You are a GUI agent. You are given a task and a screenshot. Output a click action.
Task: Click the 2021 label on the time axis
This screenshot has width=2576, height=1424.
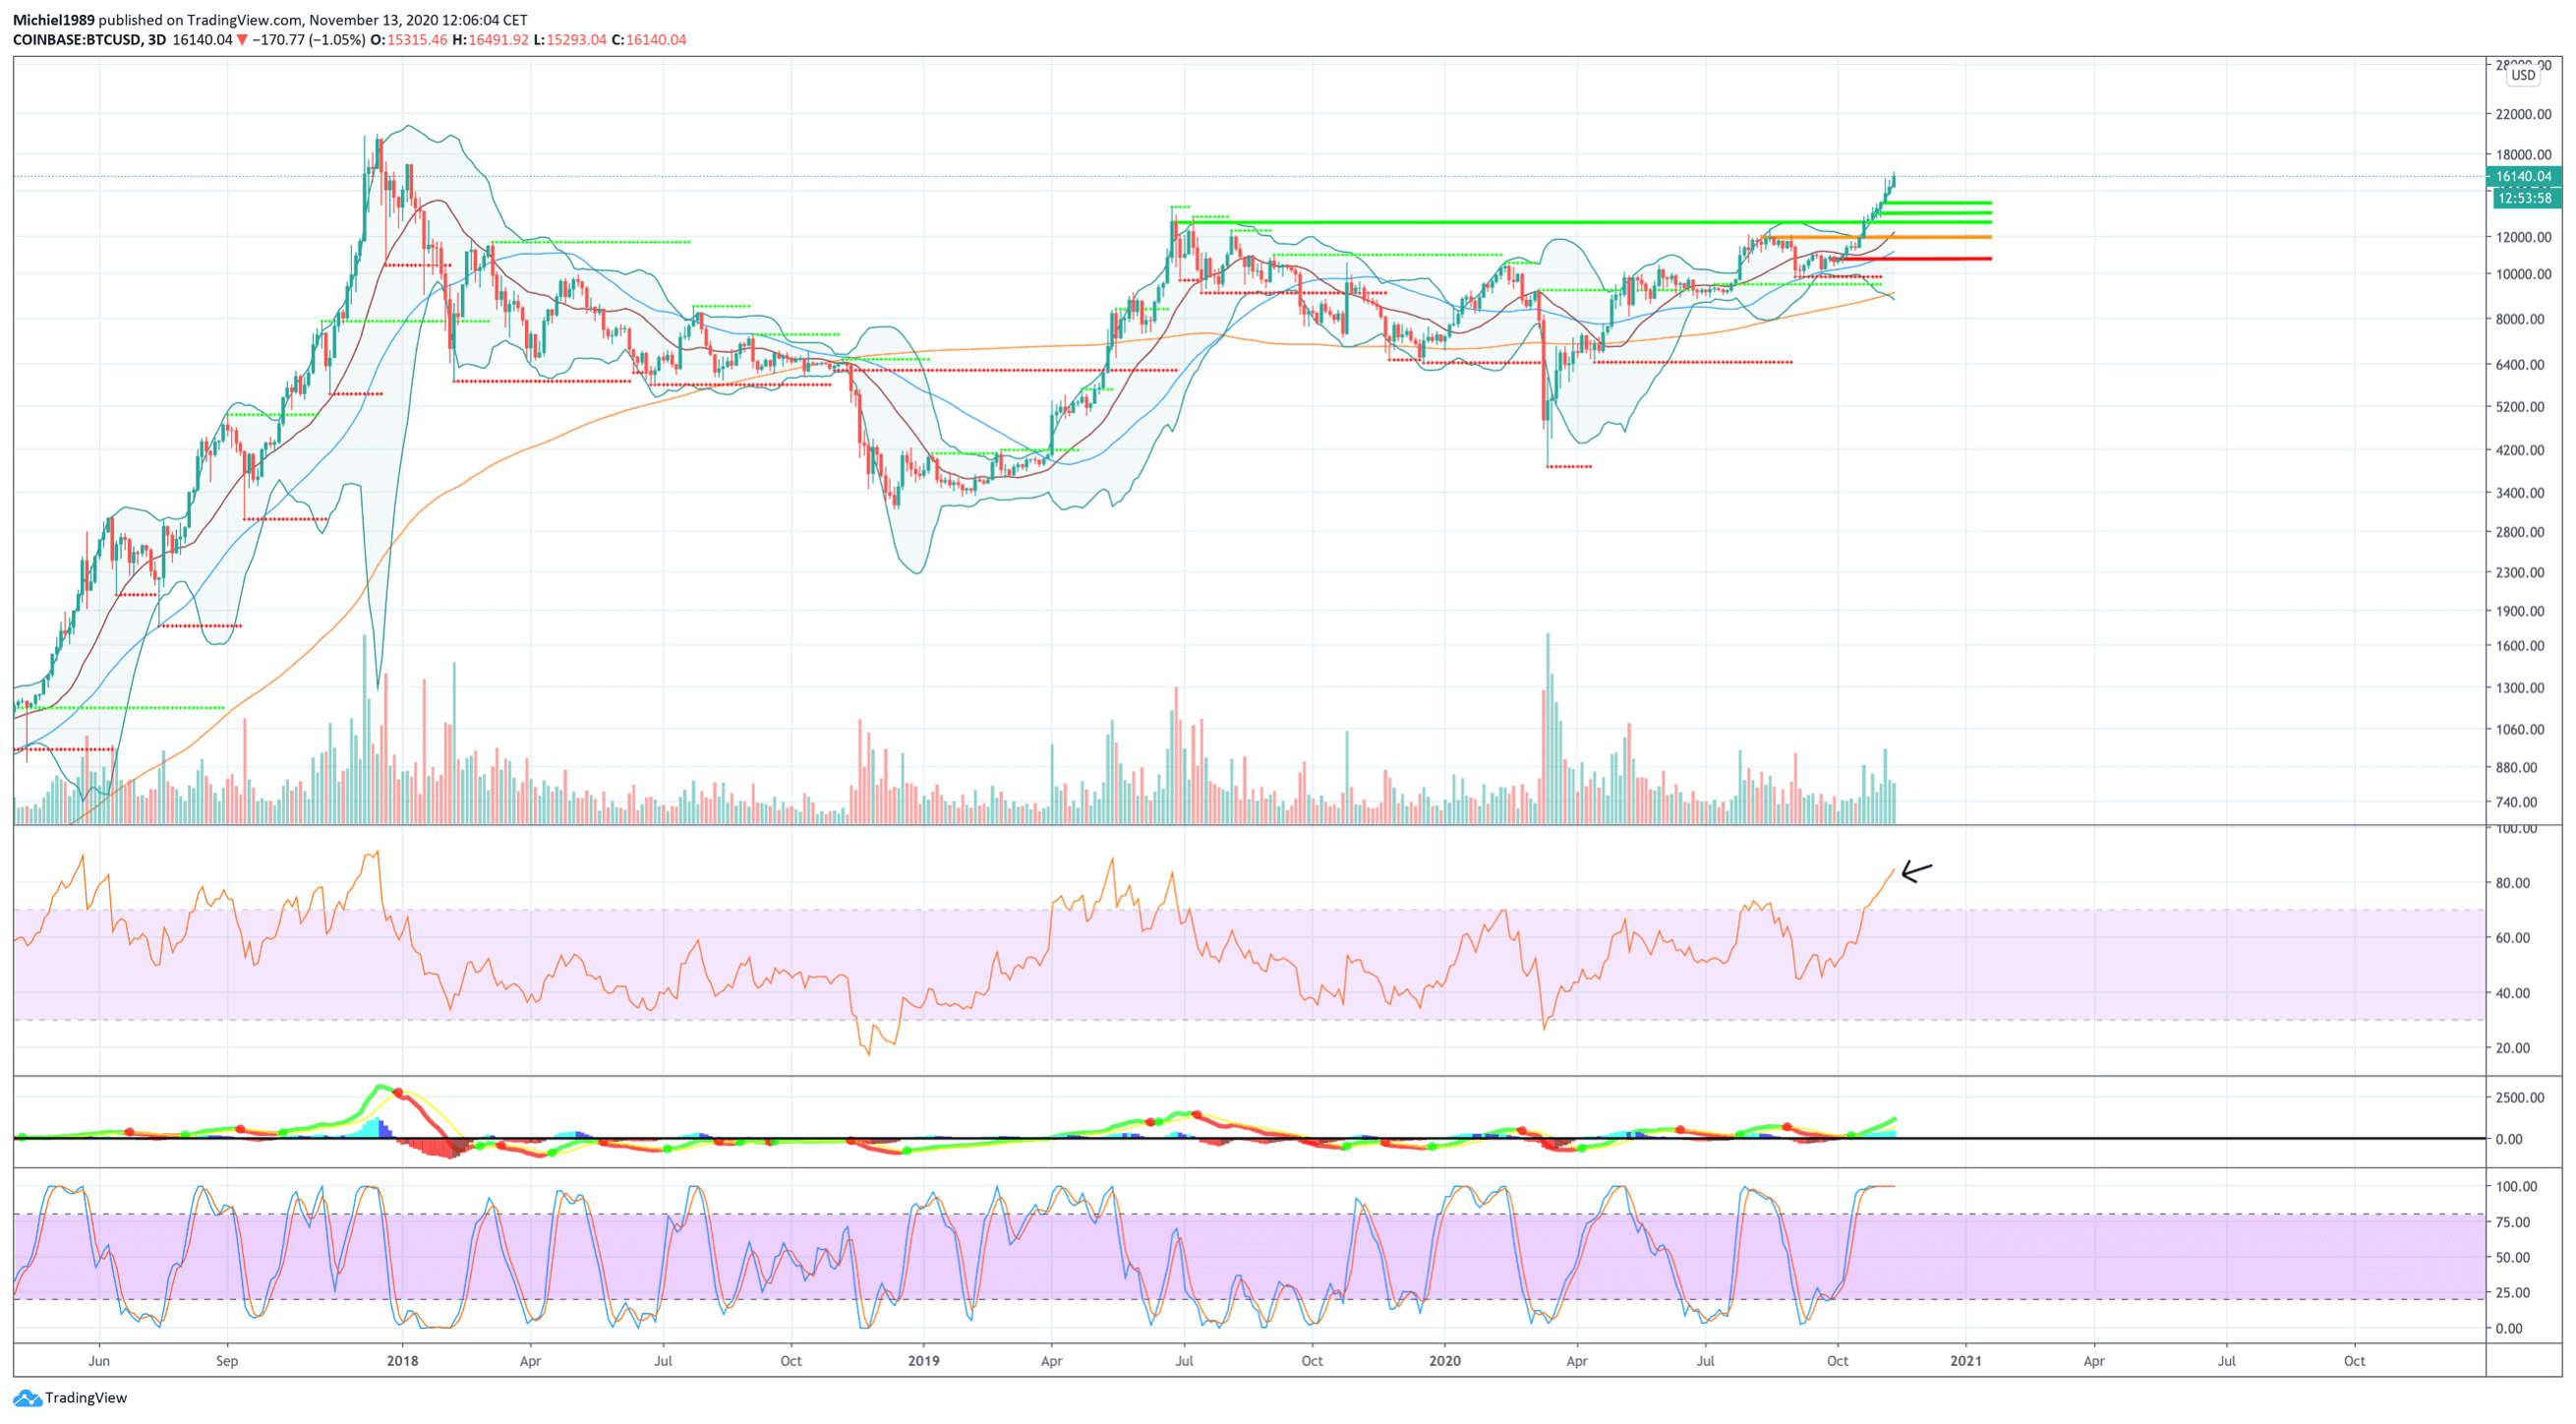[1965, 1361]
